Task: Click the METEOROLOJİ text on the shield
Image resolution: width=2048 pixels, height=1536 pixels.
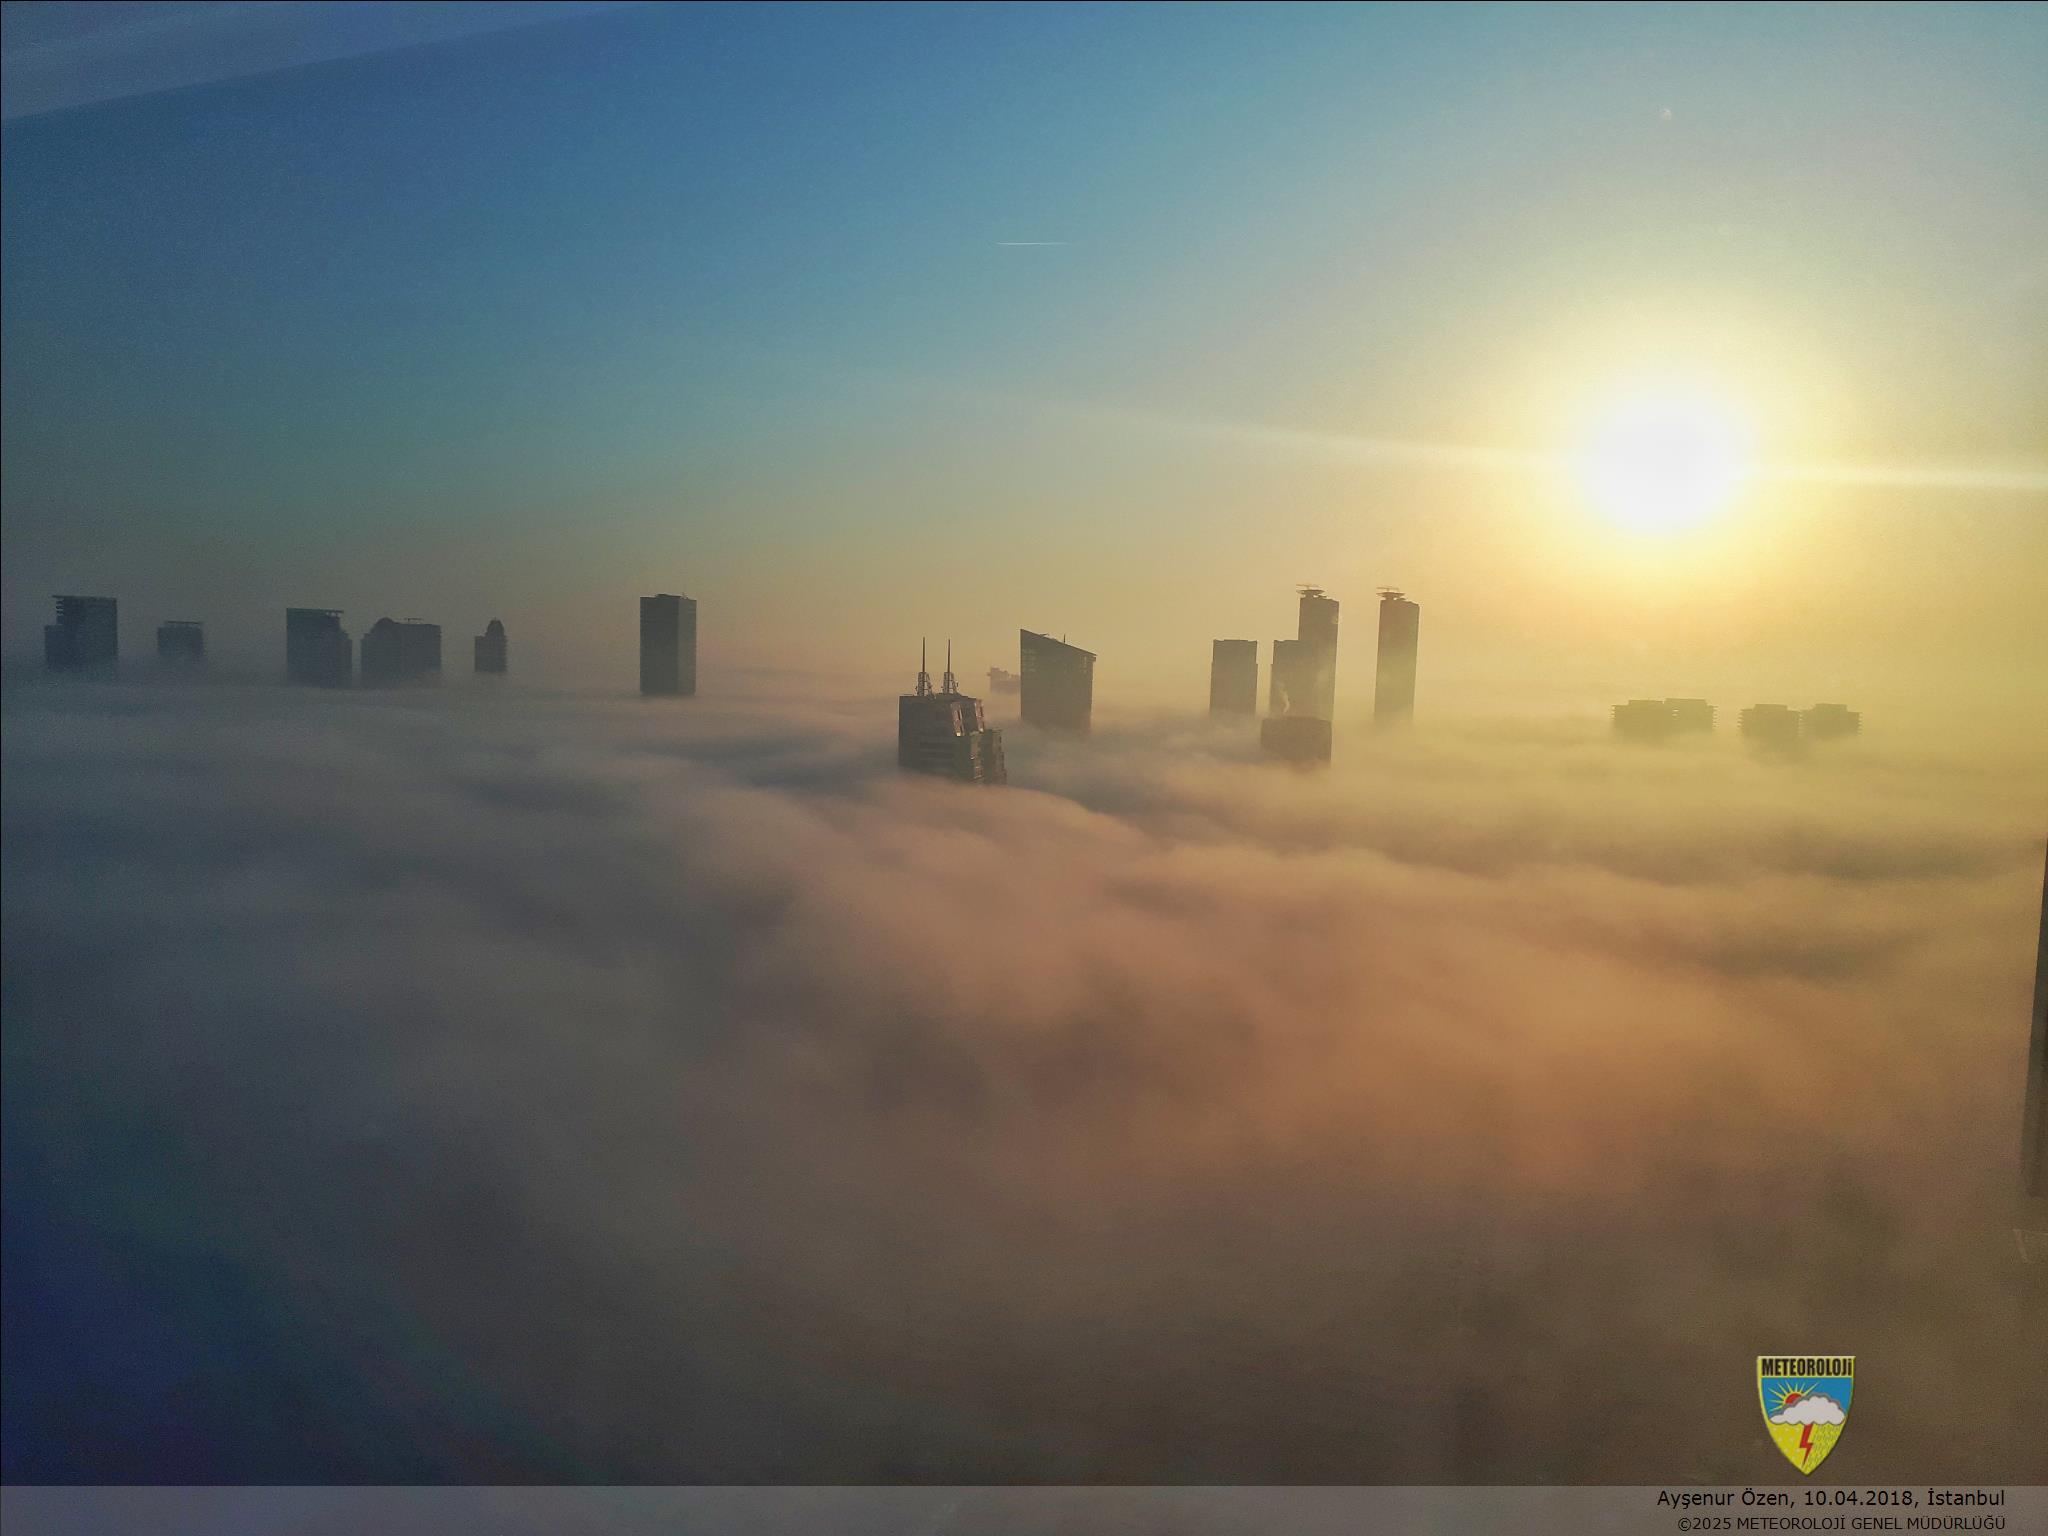Action: pyautogui.click(x=1806, y=1368)
